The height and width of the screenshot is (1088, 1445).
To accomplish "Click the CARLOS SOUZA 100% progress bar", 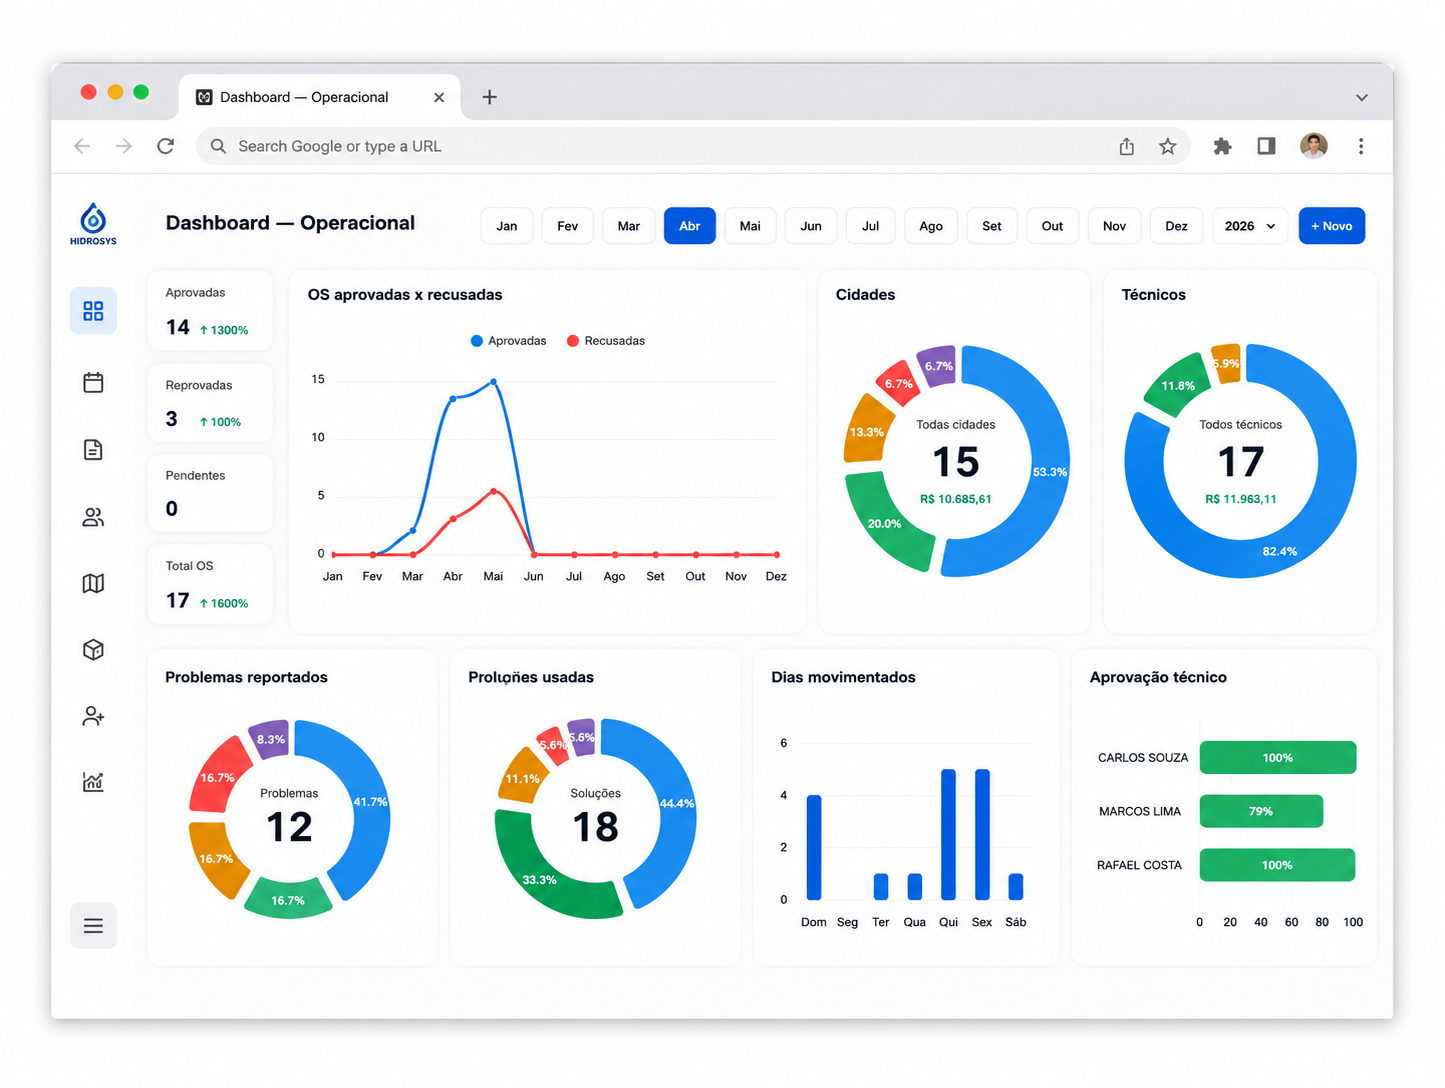I will coord(1278,758).
